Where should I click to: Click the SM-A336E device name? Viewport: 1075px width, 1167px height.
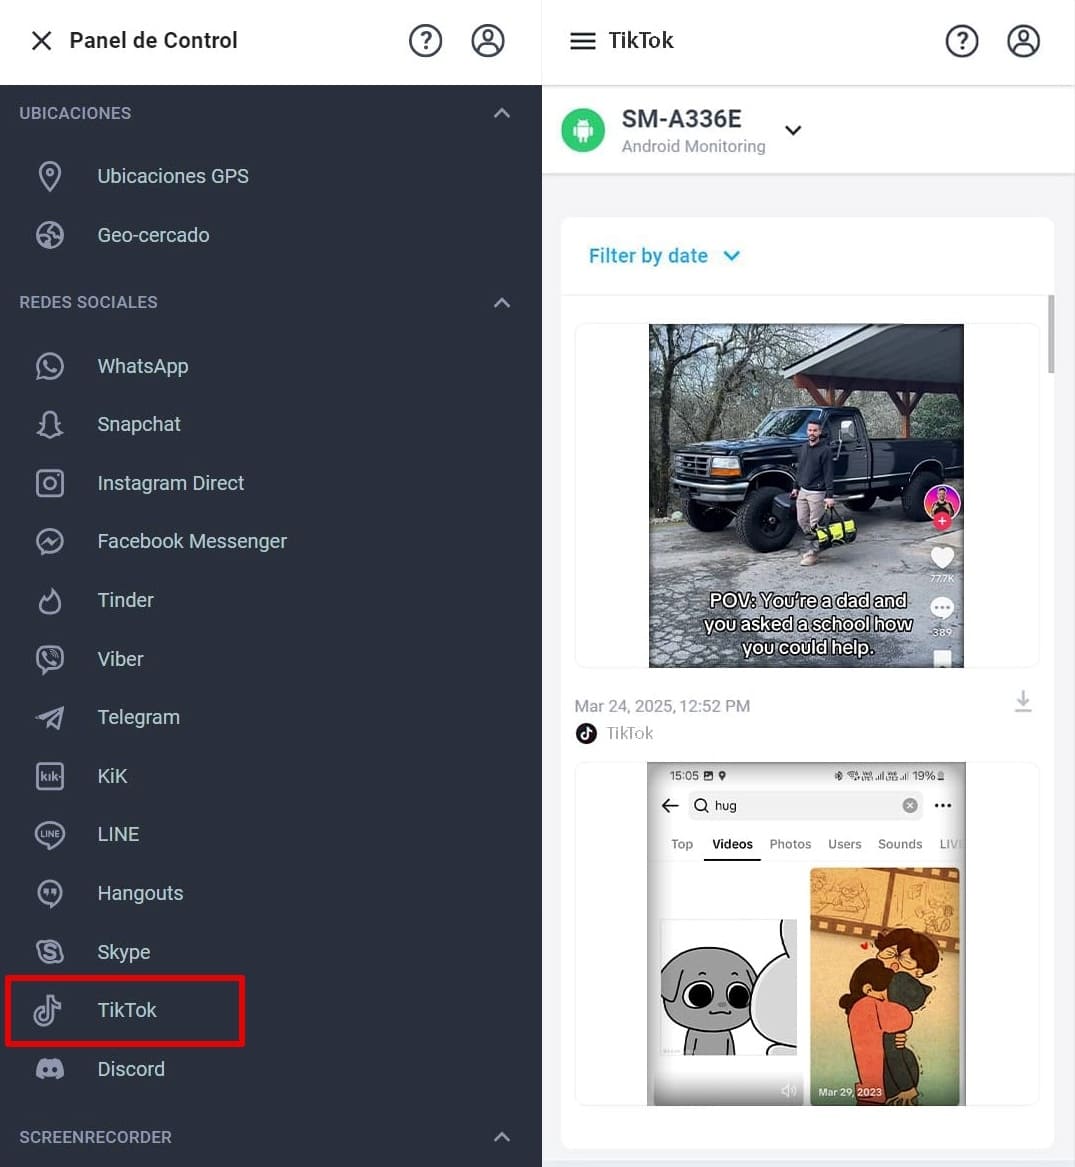coord(681,119)
